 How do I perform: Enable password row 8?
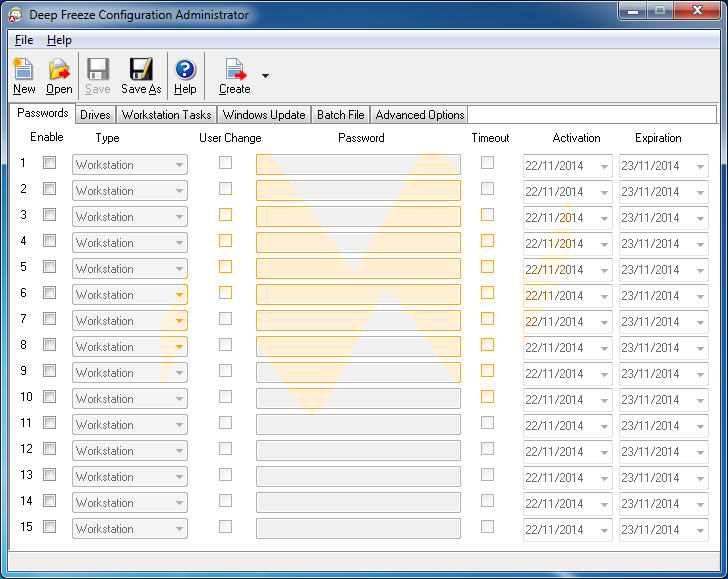49,345
